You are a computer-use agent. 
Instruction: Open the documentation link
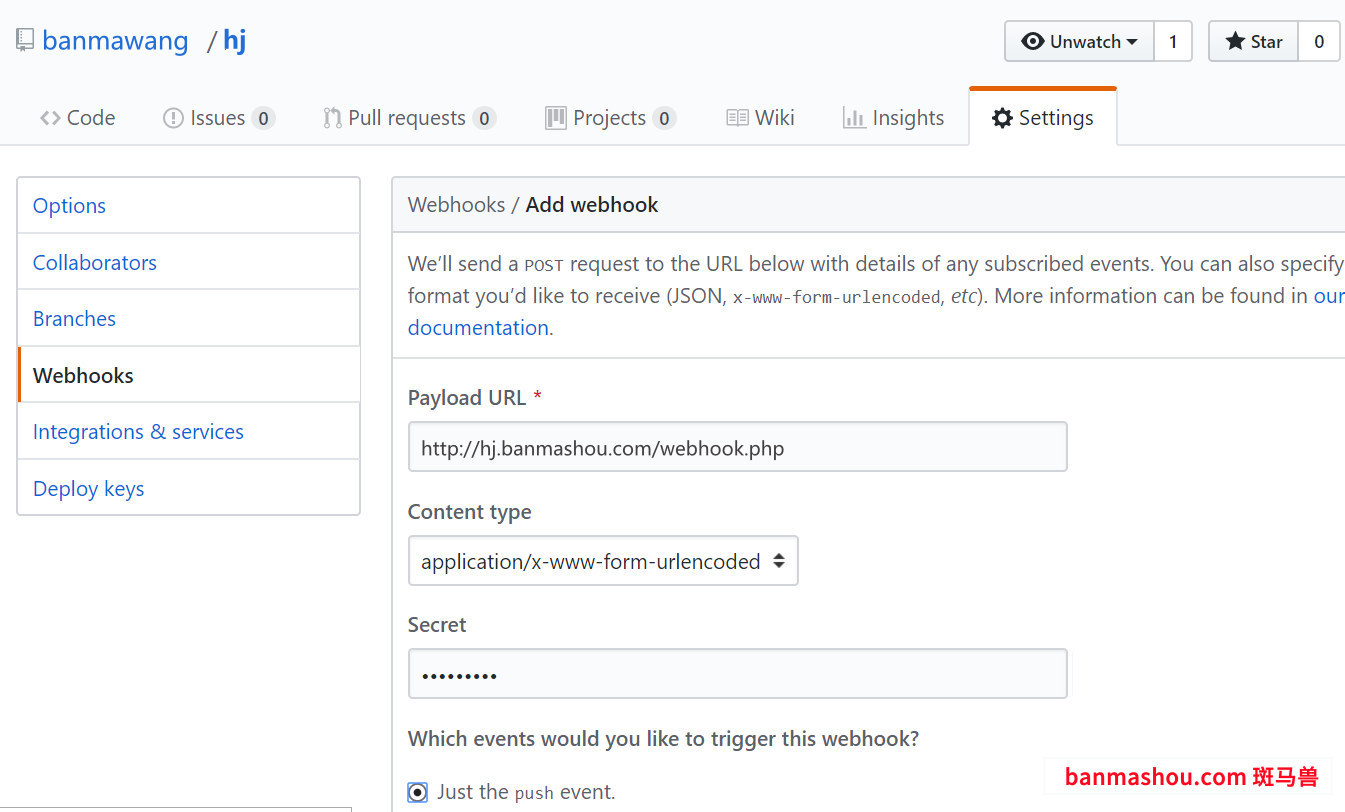(478, 328)
